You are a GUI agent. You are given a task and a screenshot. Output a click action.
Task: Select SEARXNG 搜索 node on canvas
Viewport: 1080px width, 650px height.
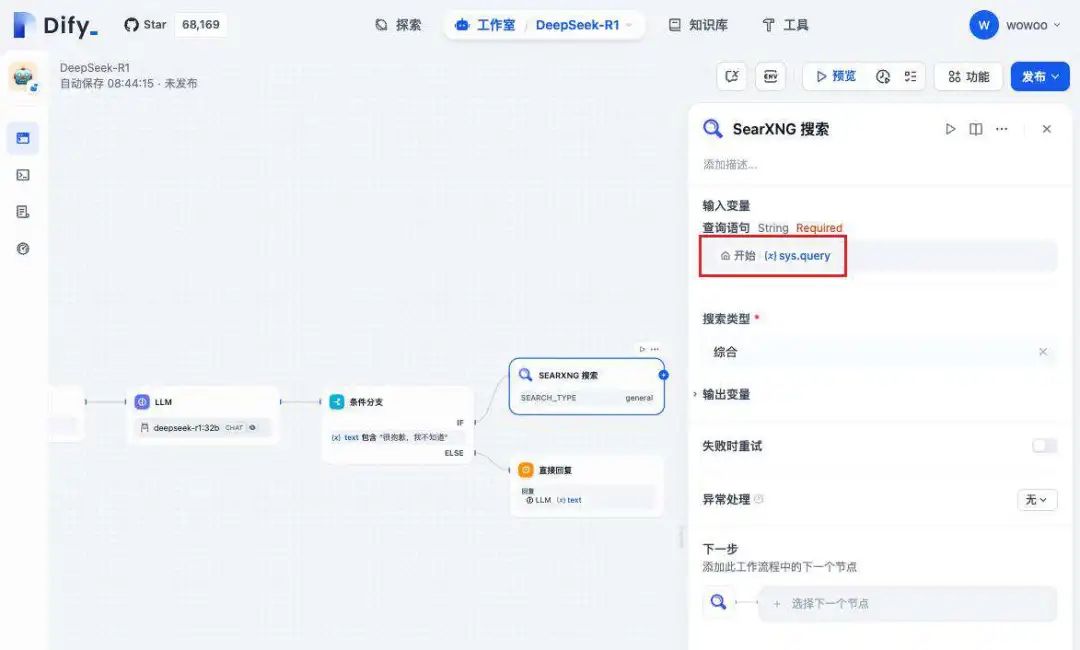click(587, 386)
